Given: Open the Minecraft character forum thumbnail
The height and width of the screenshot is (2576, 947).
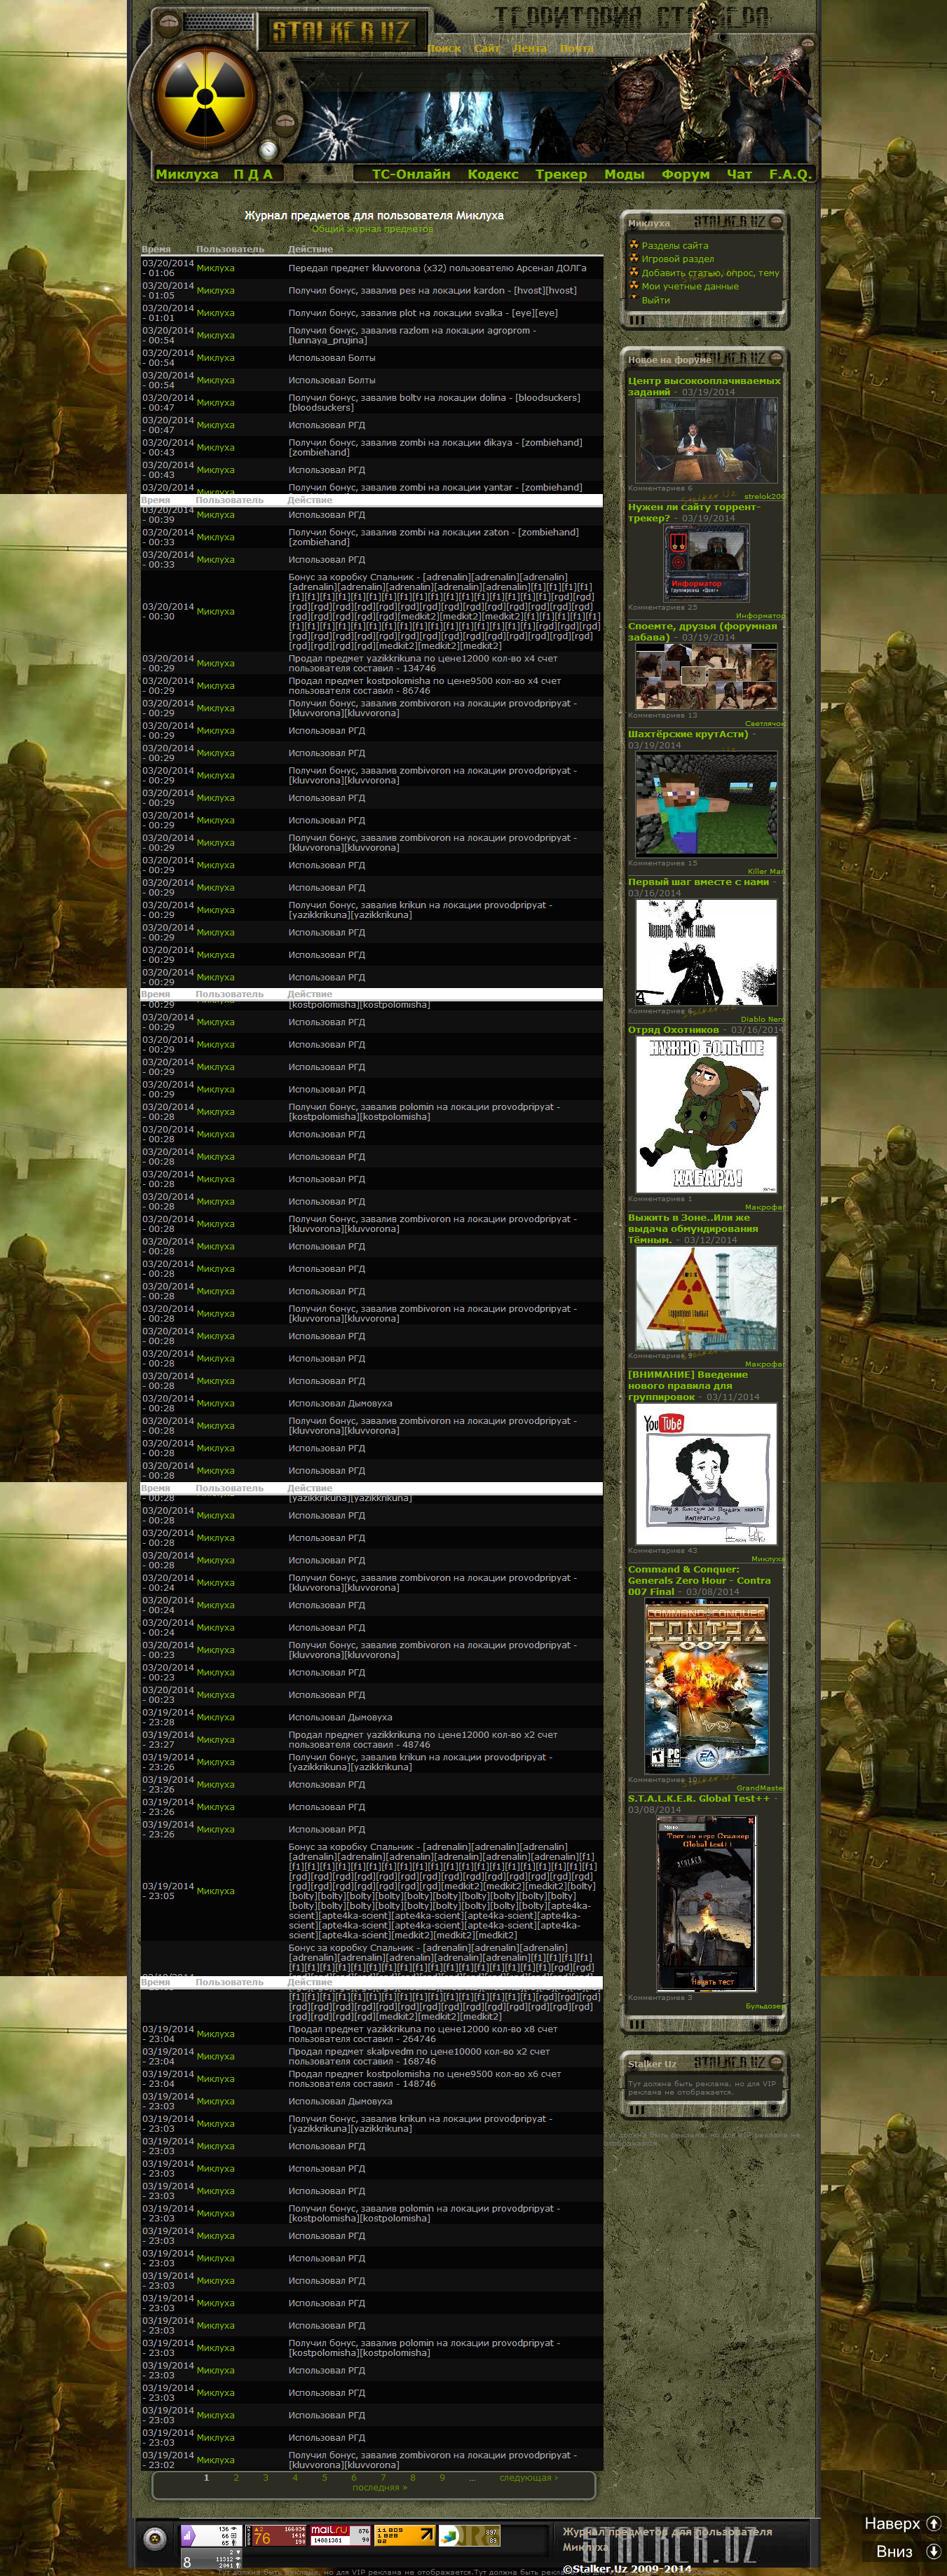Looking at the screenshot, I should coord(706,804).
